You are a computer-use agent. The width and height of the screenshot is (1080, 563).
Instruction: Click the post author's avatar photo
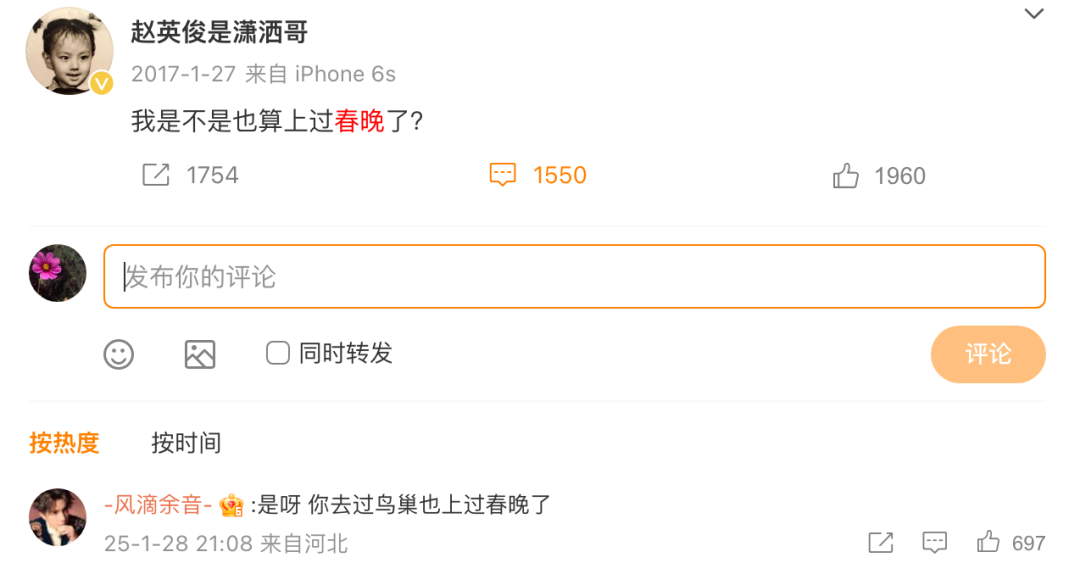click(x=69, y=52)
